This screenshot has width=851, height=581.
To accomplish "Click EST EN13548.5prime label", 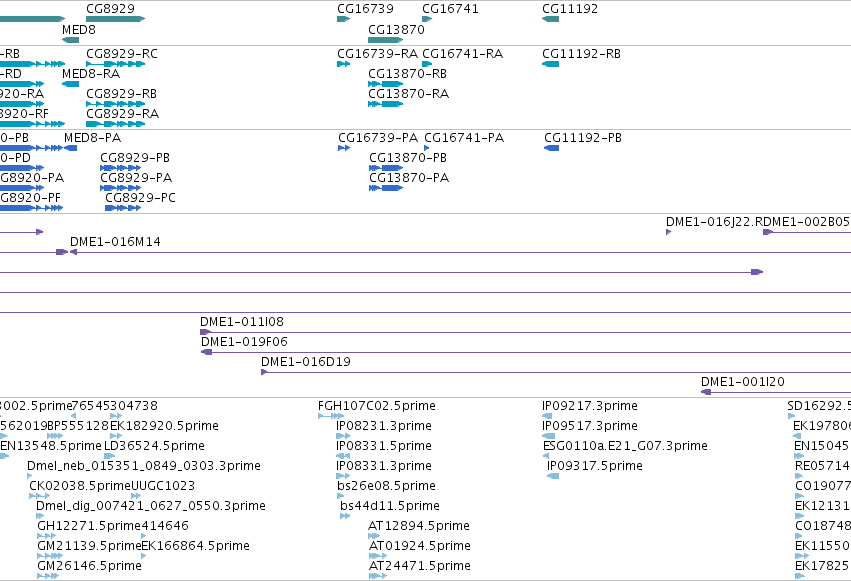I will click(51, 446).
